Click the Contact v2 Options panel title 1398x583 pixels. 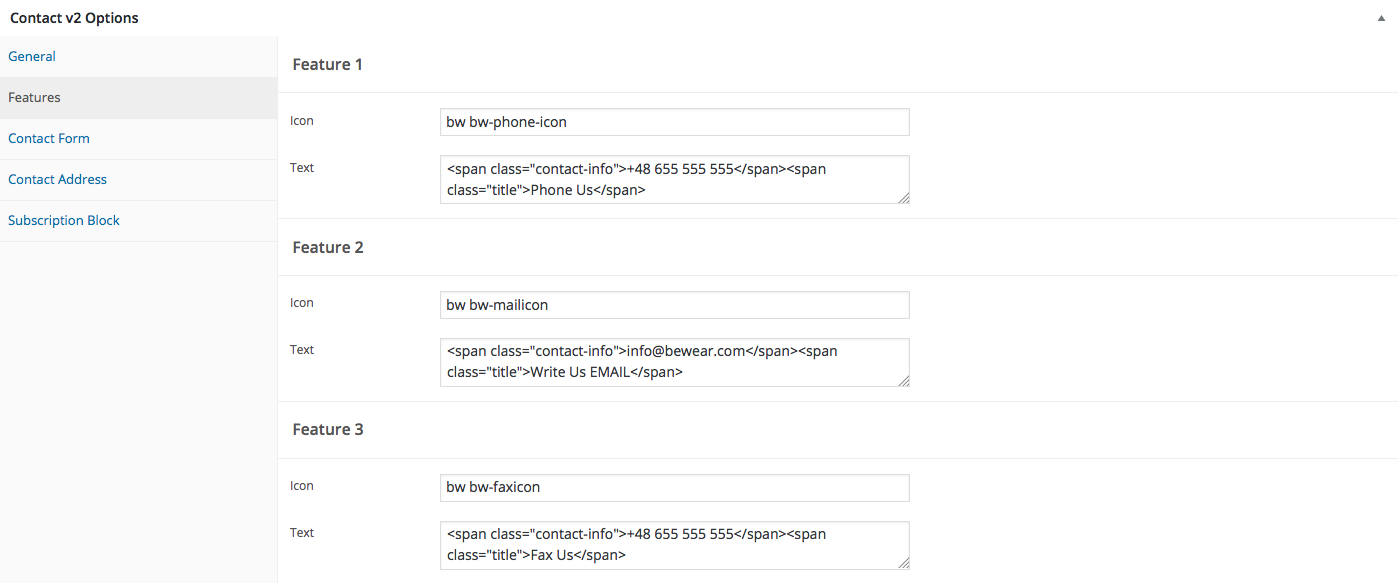[x=74, y=18]
